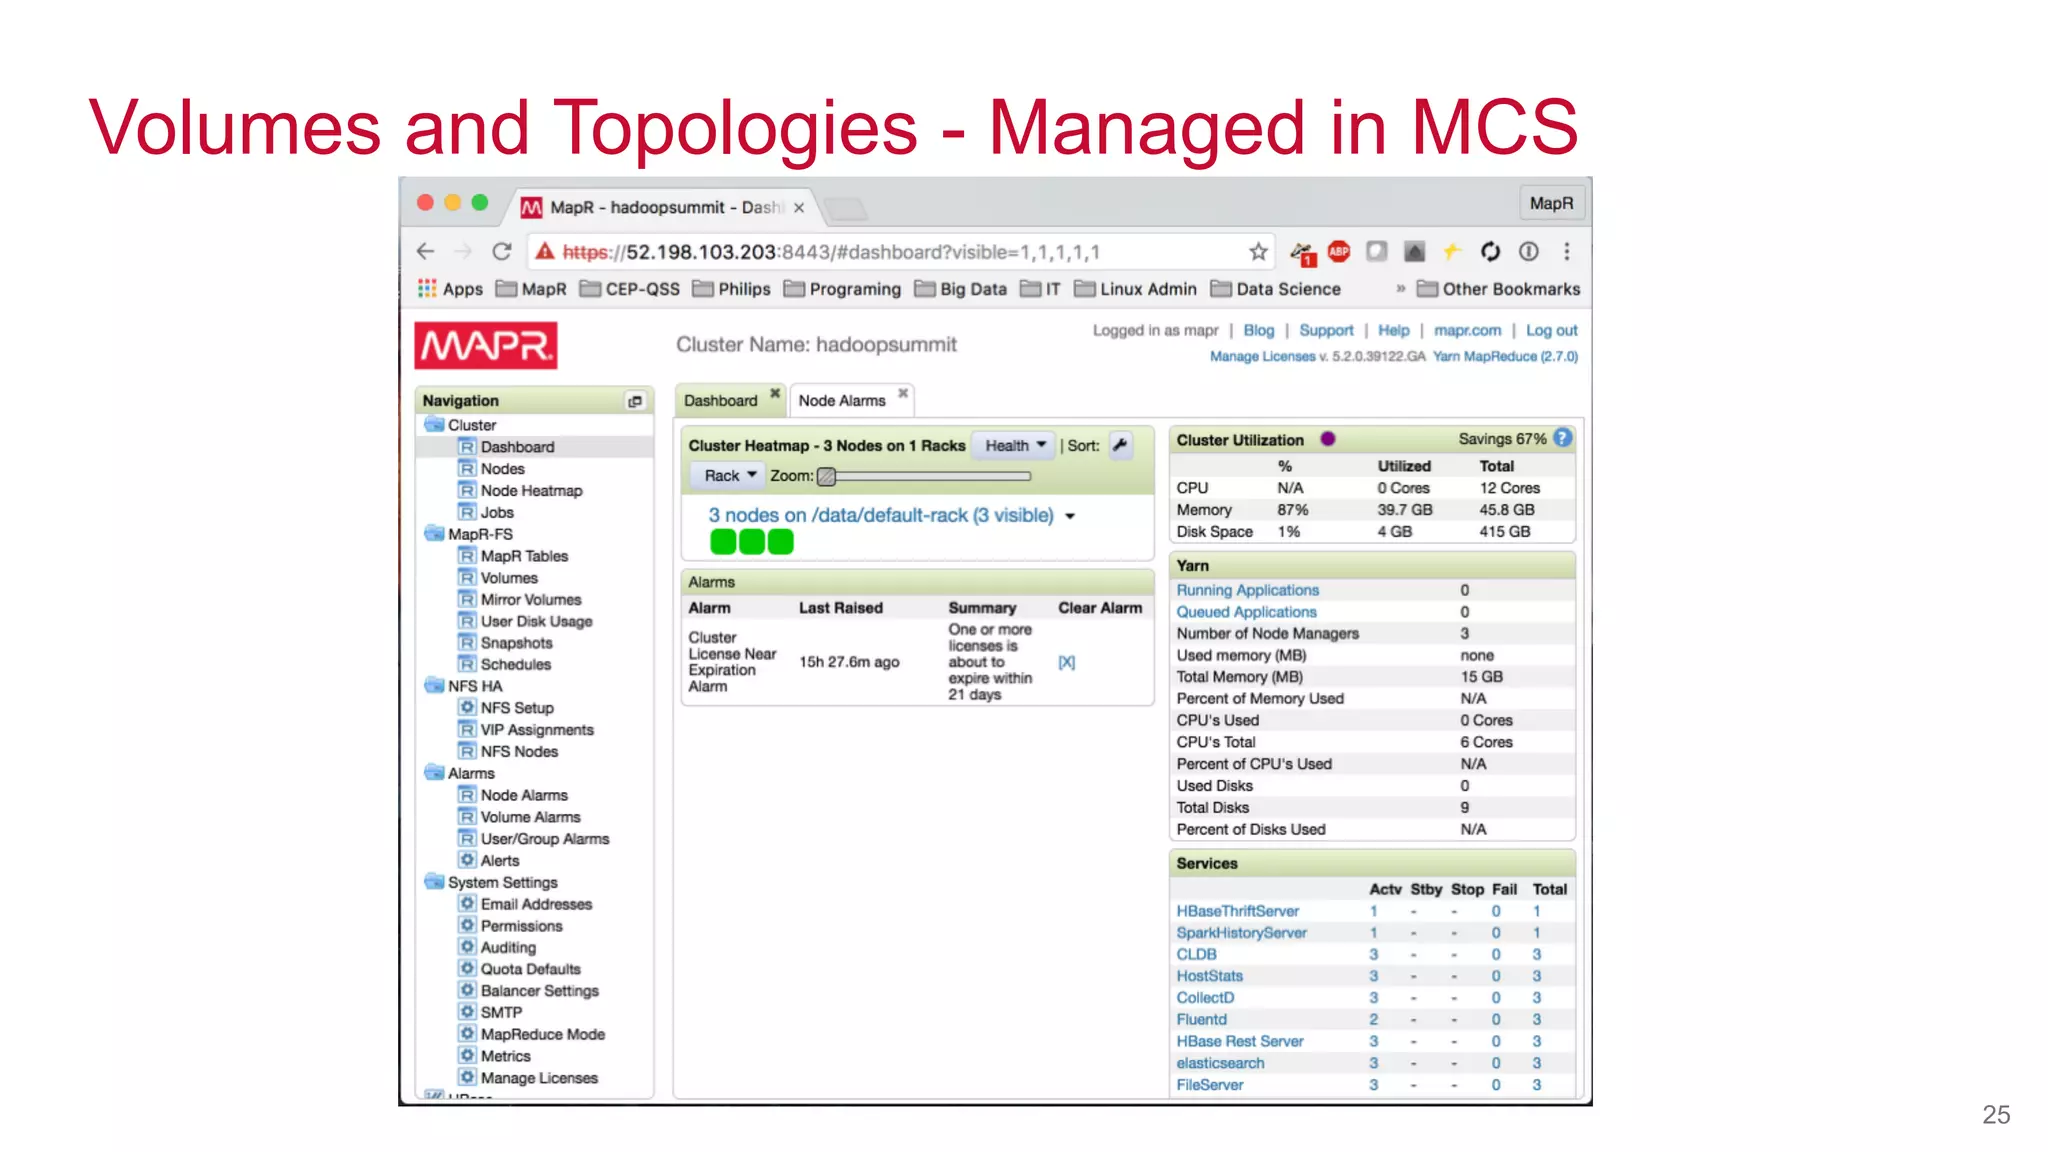Collapse the Alarms folder in Navigation

click(435, 773)
